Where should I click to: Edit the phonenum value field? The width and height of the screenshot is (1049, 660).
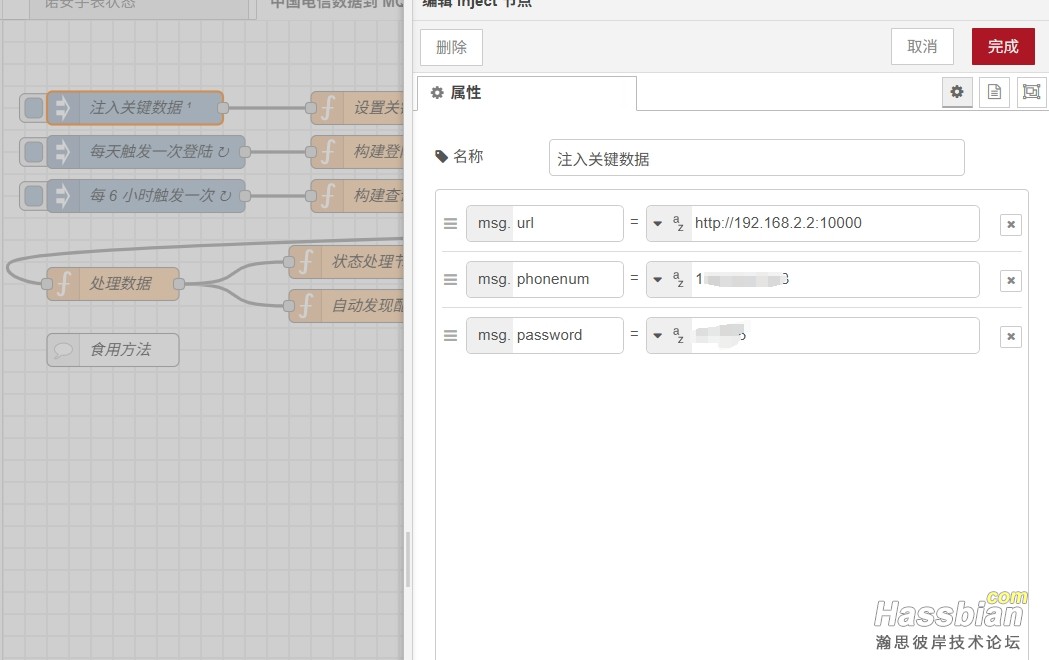pos(835,280)
